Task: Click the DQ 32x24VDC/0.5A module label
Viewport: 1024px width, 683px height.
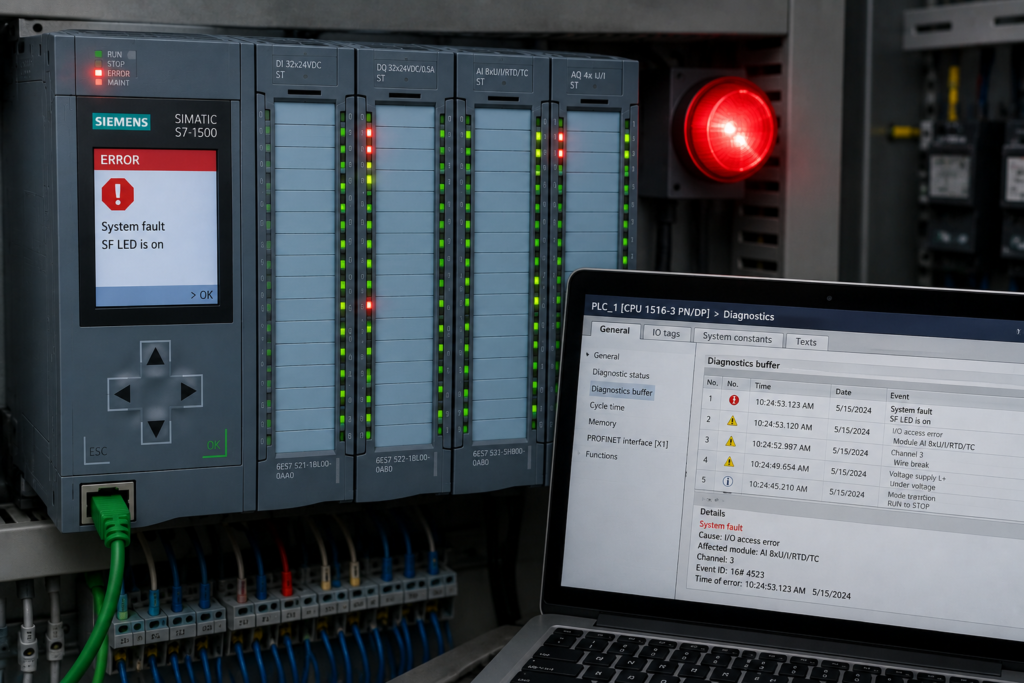Action: point(405,72)
